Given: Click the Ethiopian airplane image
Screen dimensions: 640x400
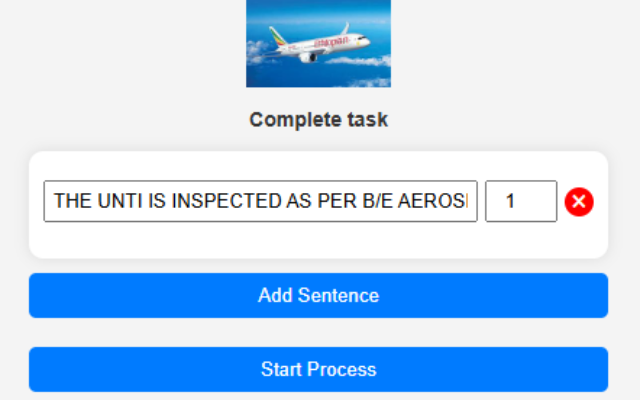Looking at the screenshot, I should [x=318, y=43].
